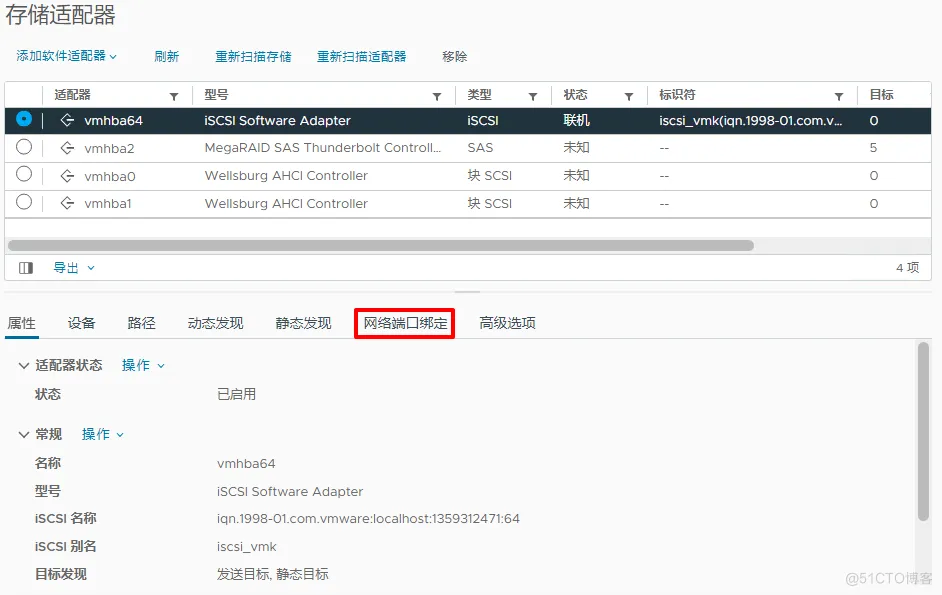Click the 刷新 button
The height and width of the screenshot is (595, 942).
166,56
